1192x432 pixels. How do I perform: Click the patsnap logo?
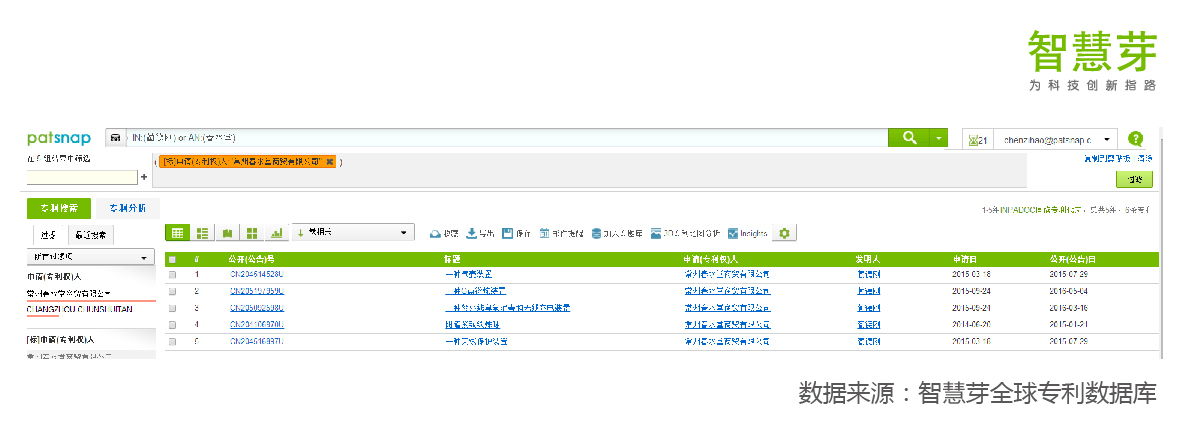(x=59, y=138)
